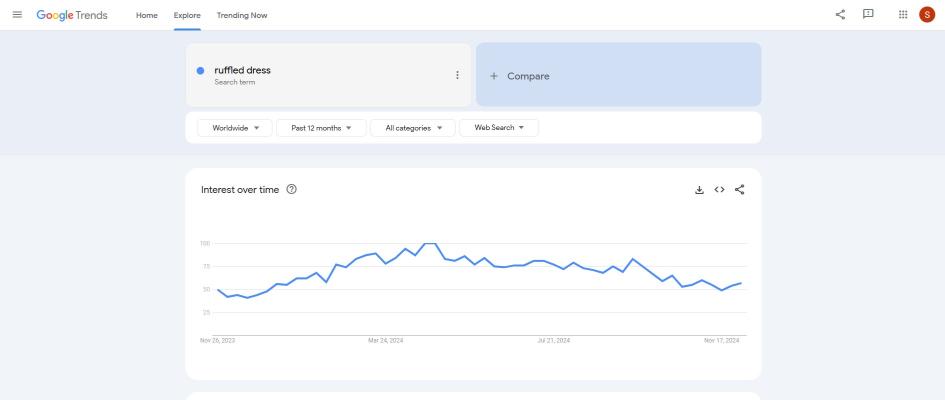945x400 pixels.
Task: Expand the Worldwide region dropdown
Action: pyautogui.click(x=236, y=128)
